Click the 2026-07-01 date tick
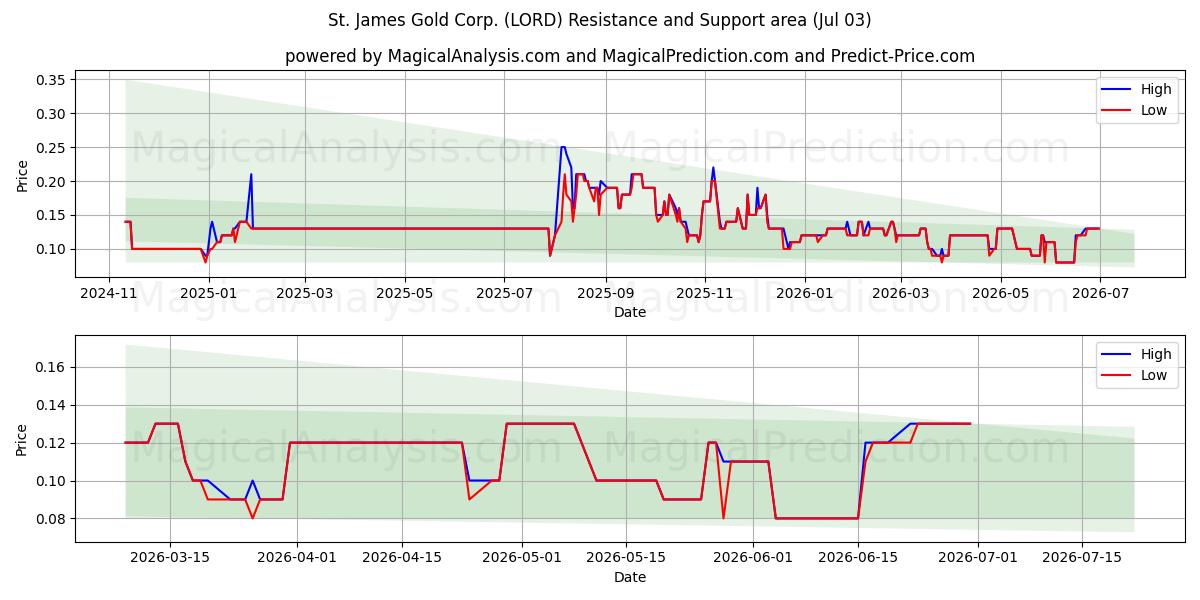This screenshot has width=1200, height=600. [x=977, y=558]
